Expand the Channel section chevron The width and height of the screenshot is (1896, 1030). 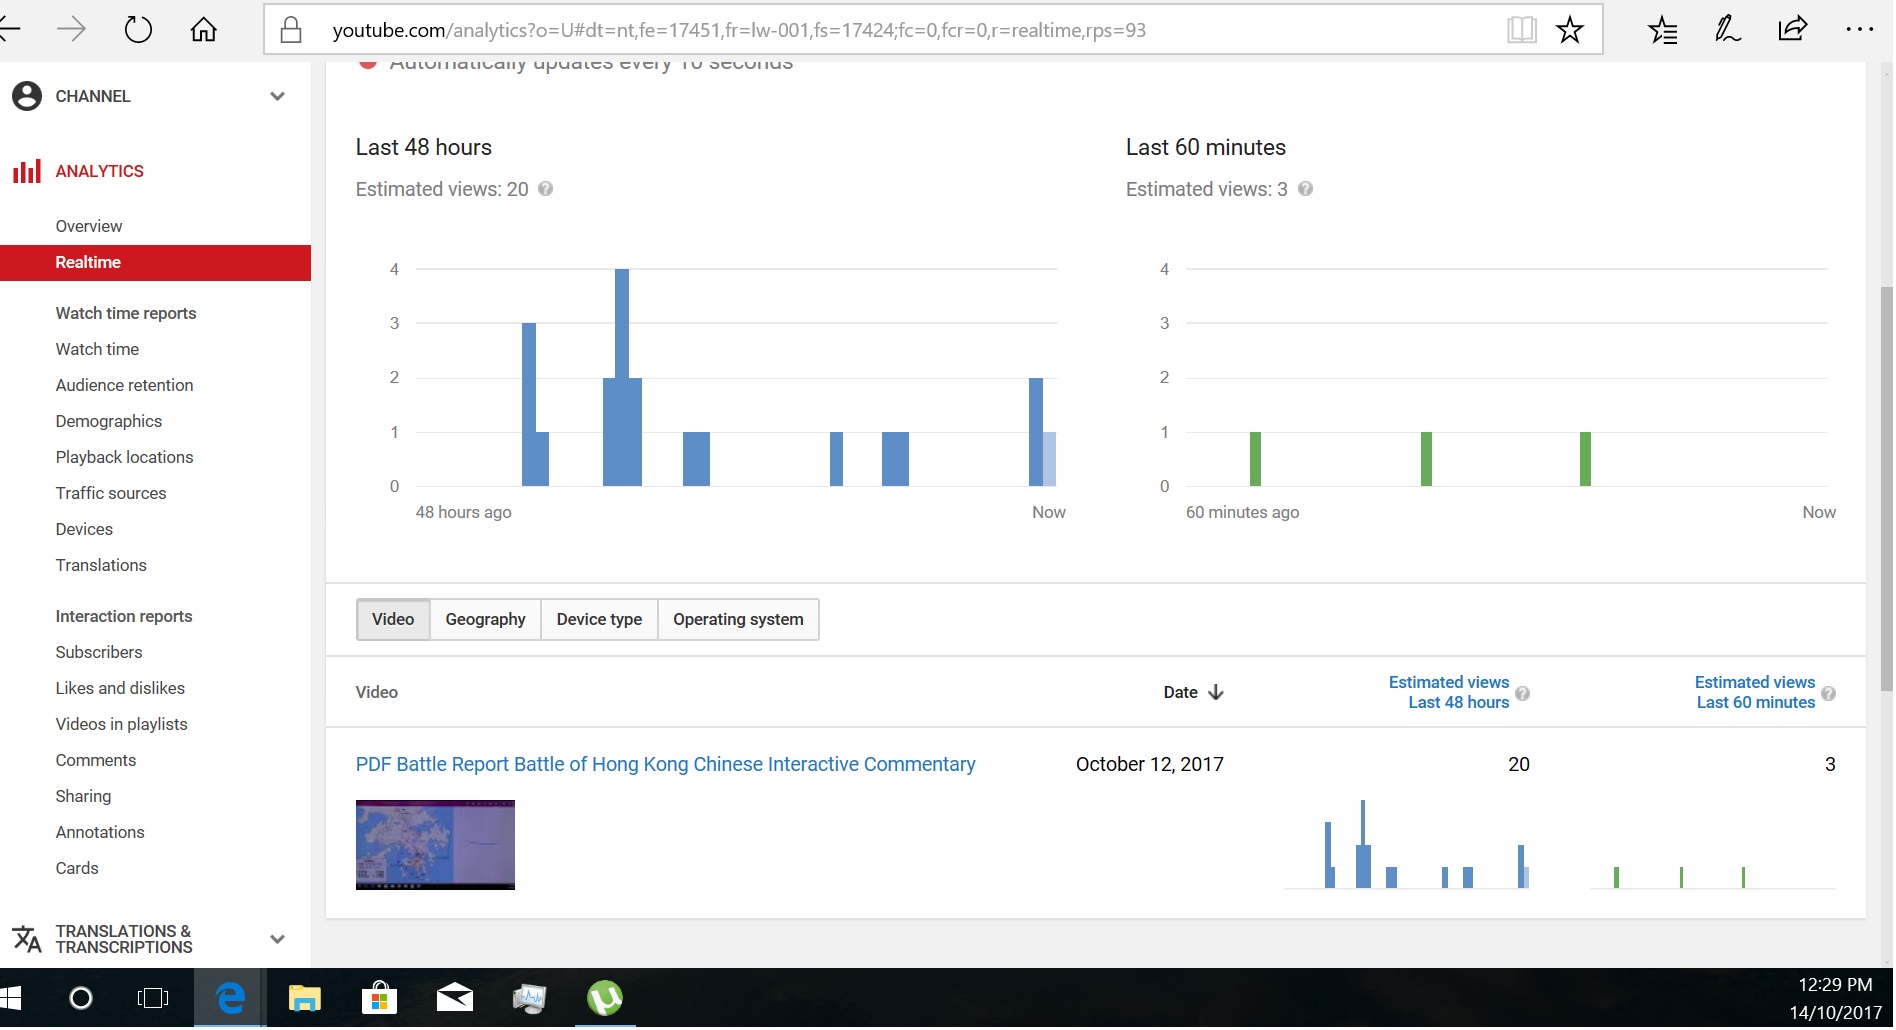pos(278,96)
